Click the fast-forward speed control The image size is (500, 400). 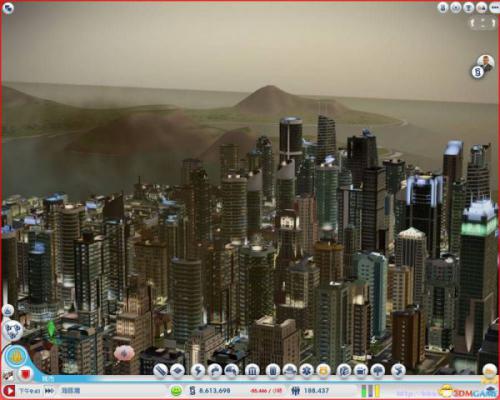pyautogui.click(x=49, y=390)
